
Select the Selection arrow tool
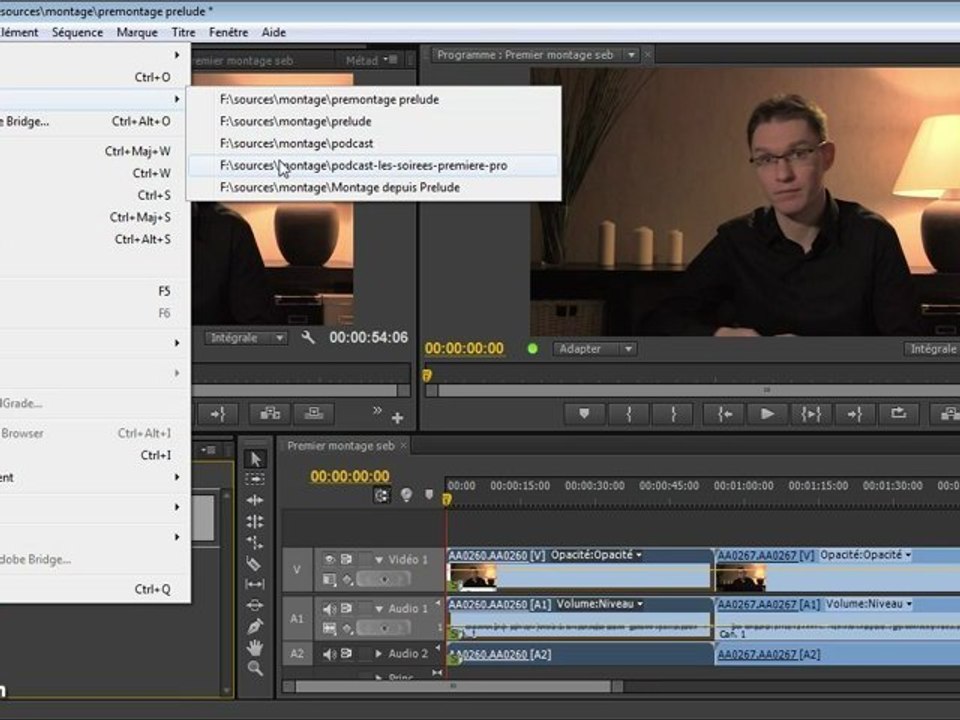point(255,459)
